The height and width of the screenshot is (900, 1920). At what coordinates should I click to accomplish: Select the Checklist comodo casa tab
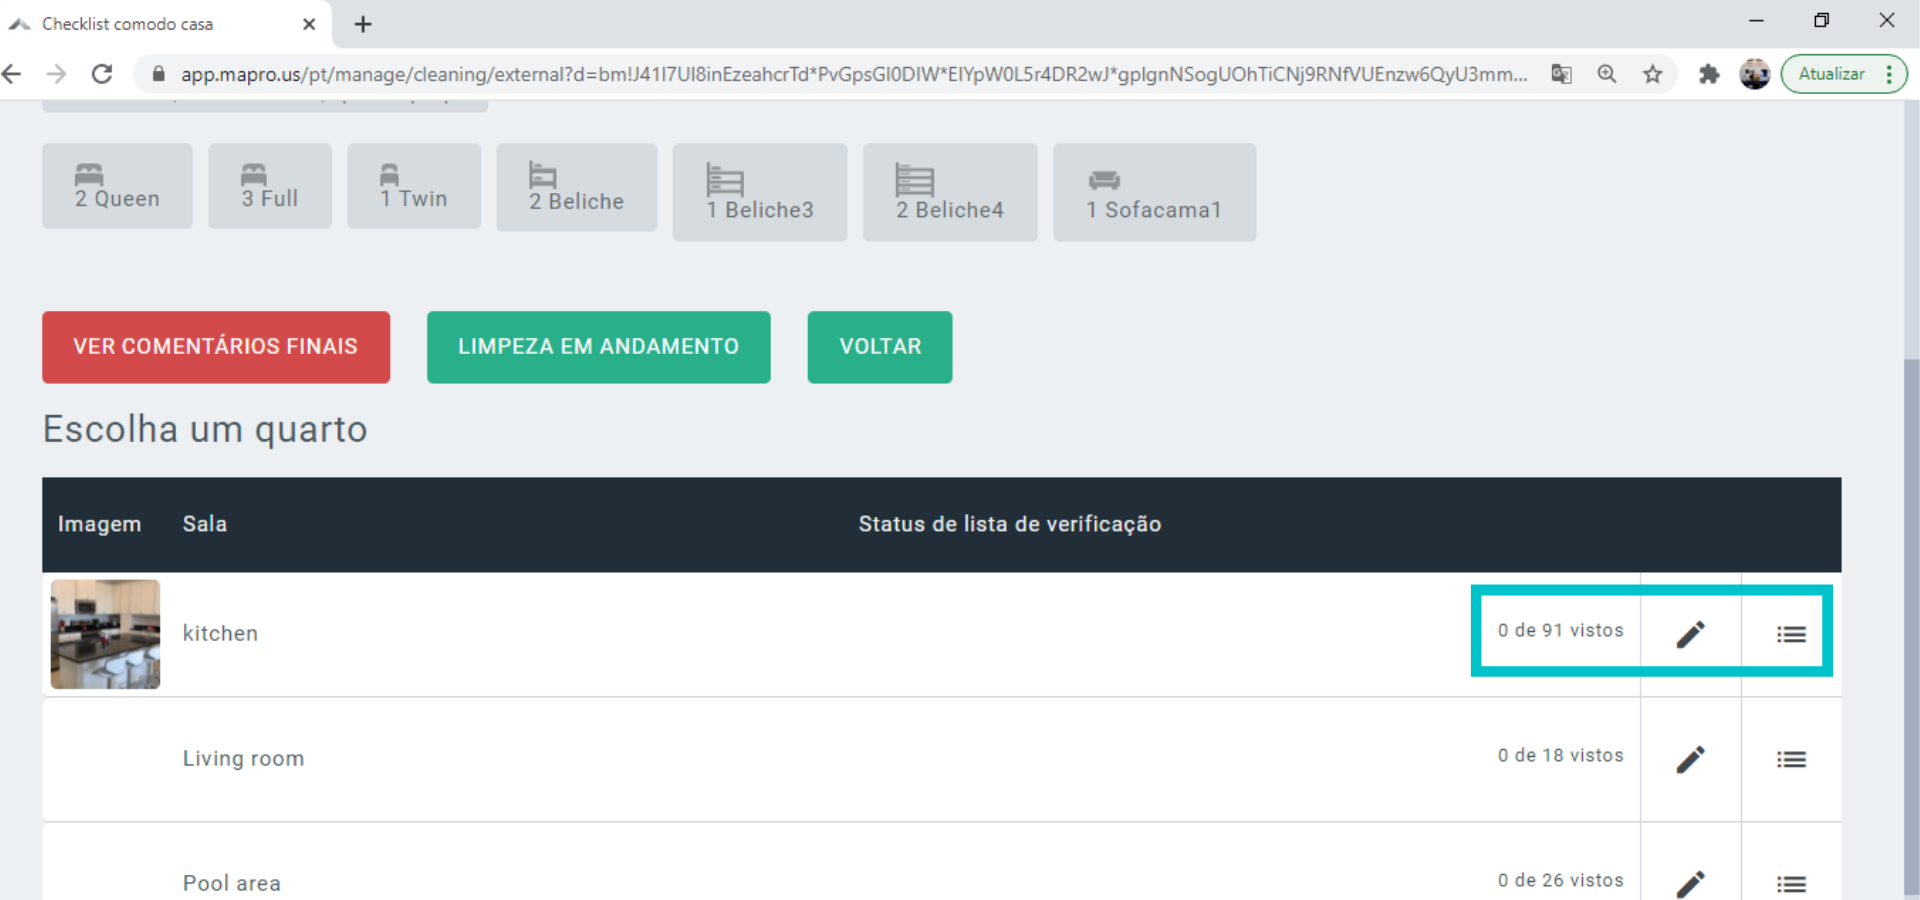click(x=150, y=24)
